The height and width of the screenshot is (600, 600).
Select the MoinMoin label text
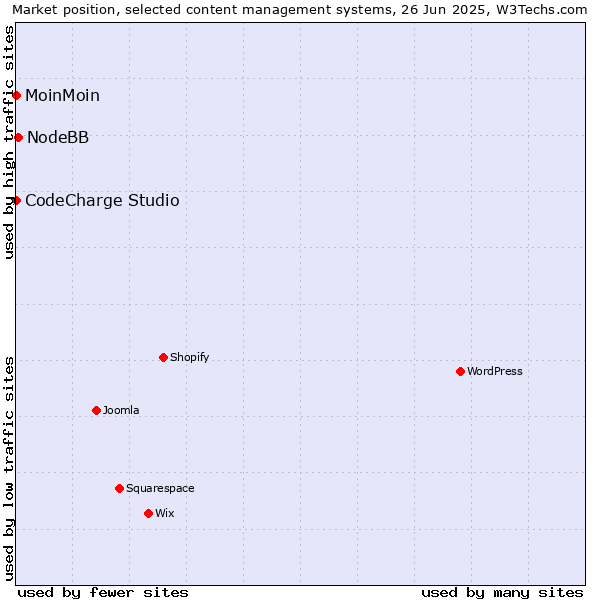pyautogui.click(x=62, y=95)
